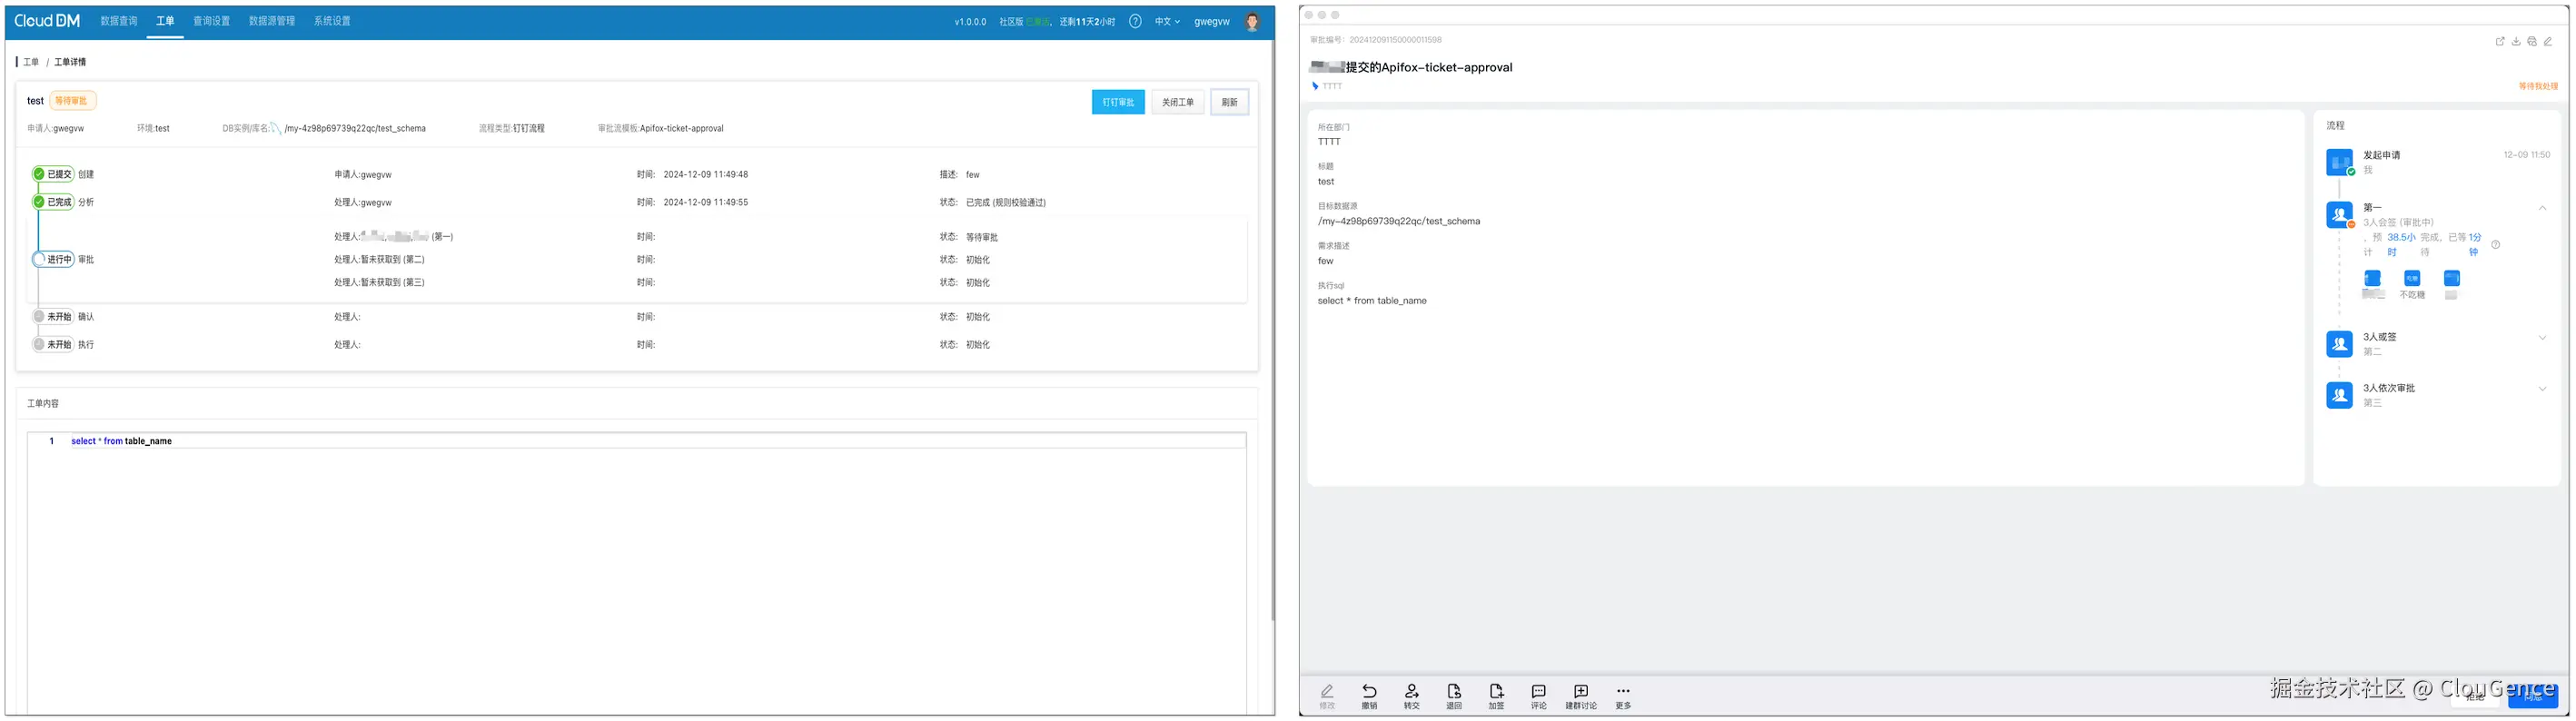Image resolution: width=2576 pixels, height=721 pixels.
Task: Open the 数据源管理 menu
Action: pyautogui.click(x=272, y=21)
